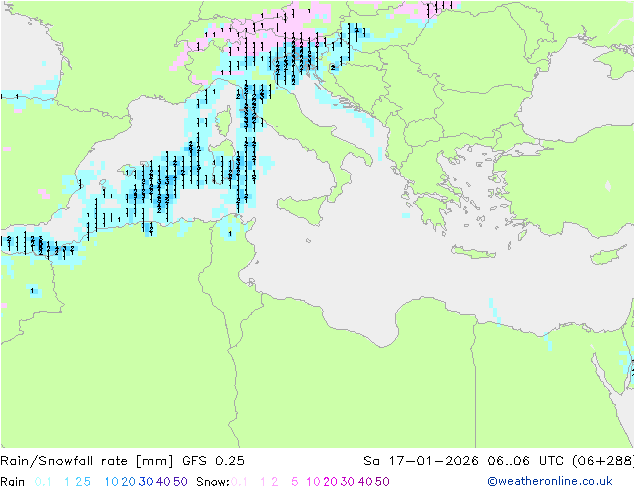Select the snow legend value 5
This screenshot has height=490, width=634.
pyautogui.click(x=294, y=482)
